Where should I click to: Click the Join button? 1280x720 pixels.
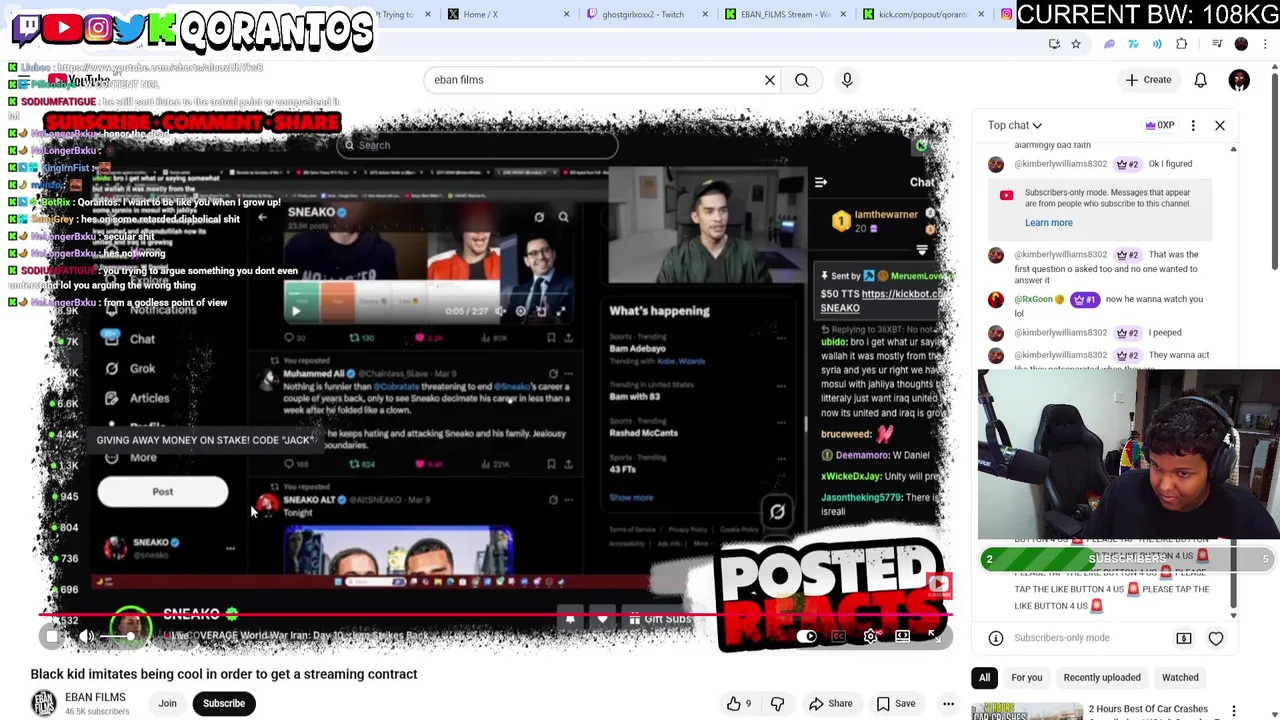pos(167,704)
